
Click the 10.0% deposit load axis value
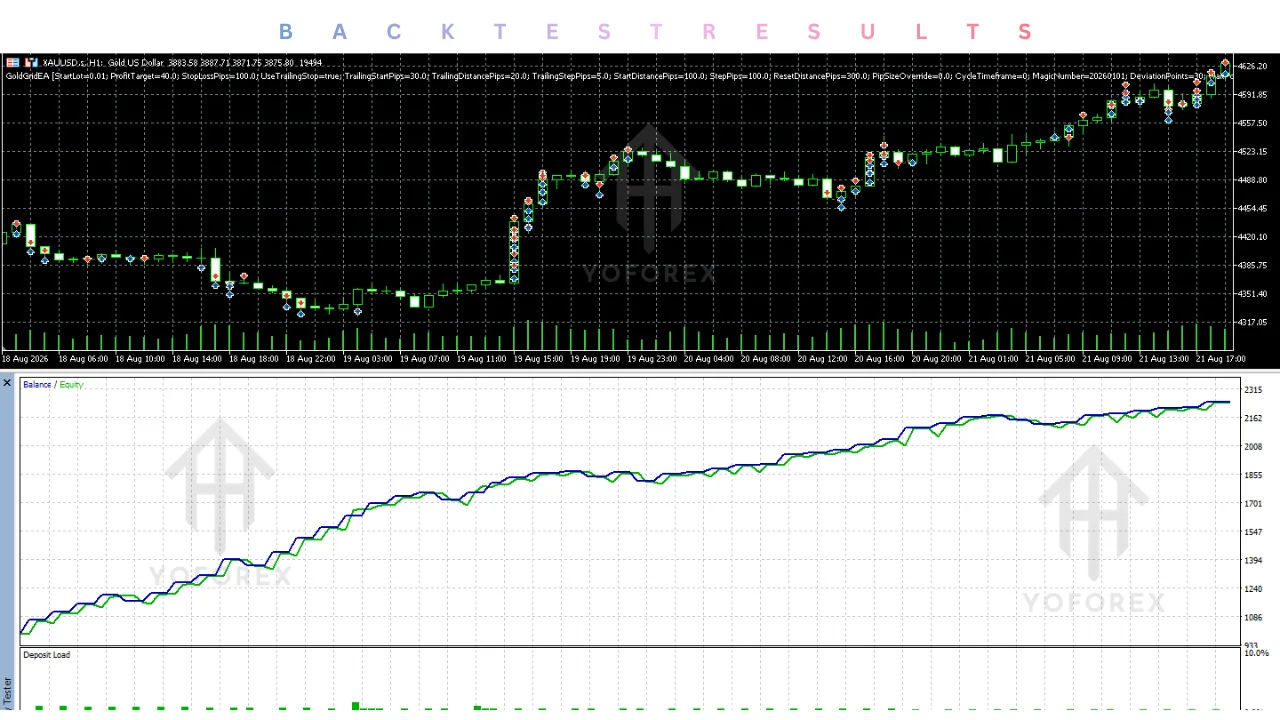1256,653
